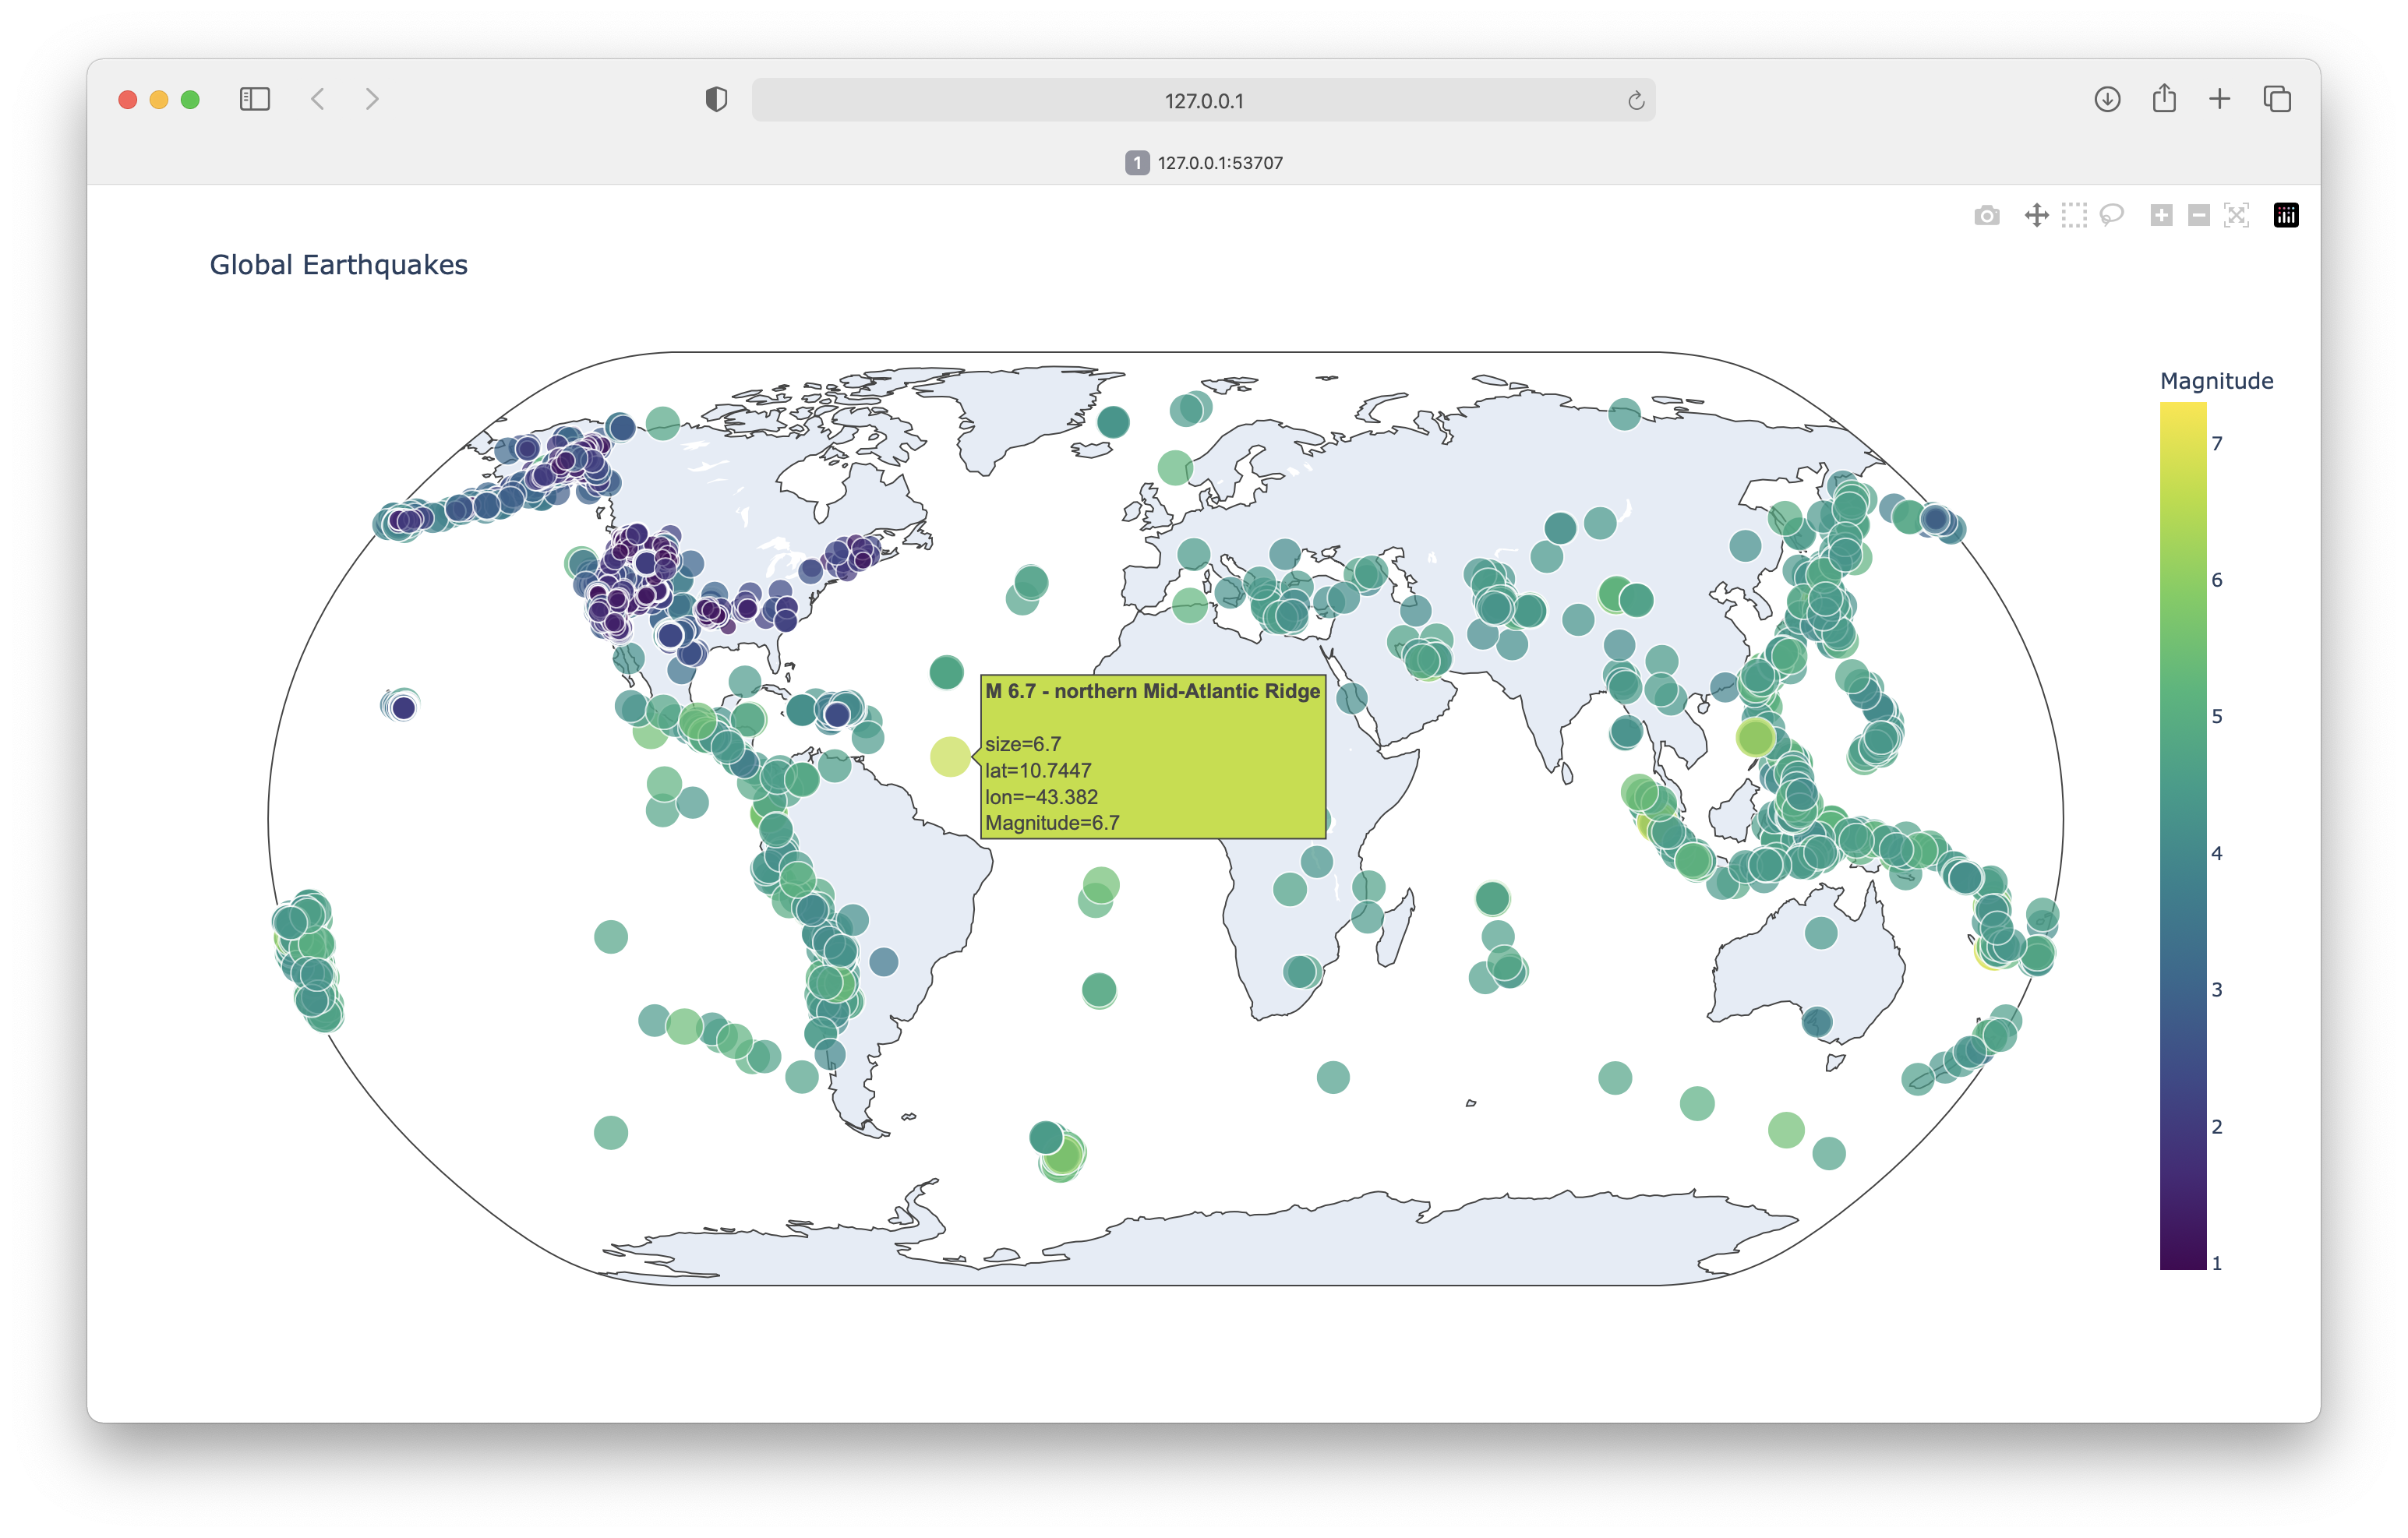The width and height of the screenshot is (2408, 1538).
Task: Toggle the Safari sidebar
Action: pos(255,99)
